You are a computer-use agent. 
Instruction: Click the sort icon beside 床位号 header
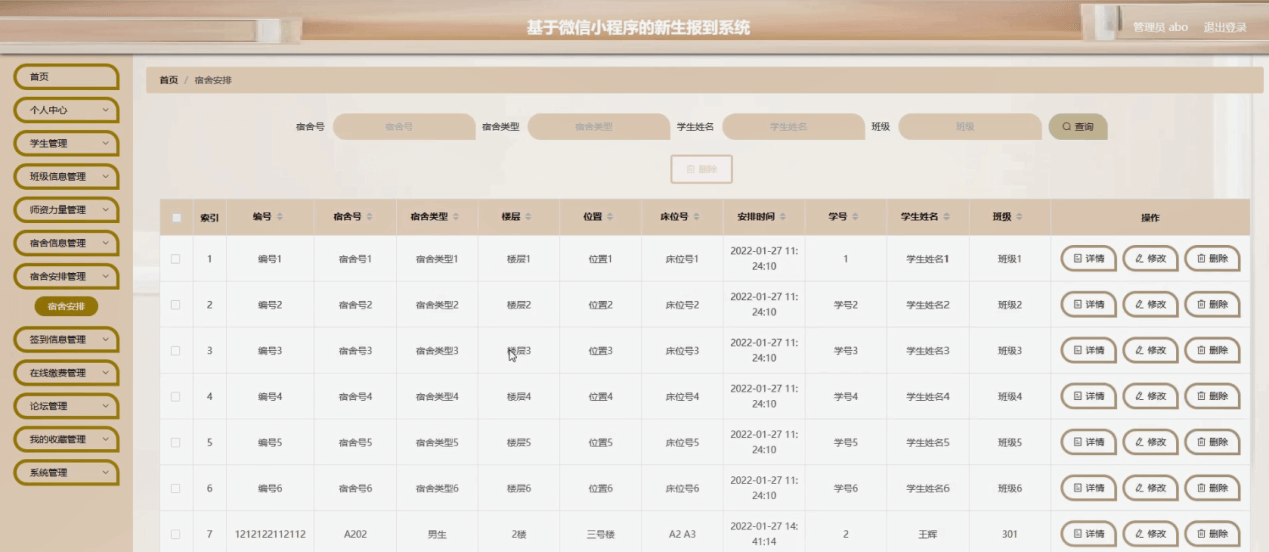point(697,217)
